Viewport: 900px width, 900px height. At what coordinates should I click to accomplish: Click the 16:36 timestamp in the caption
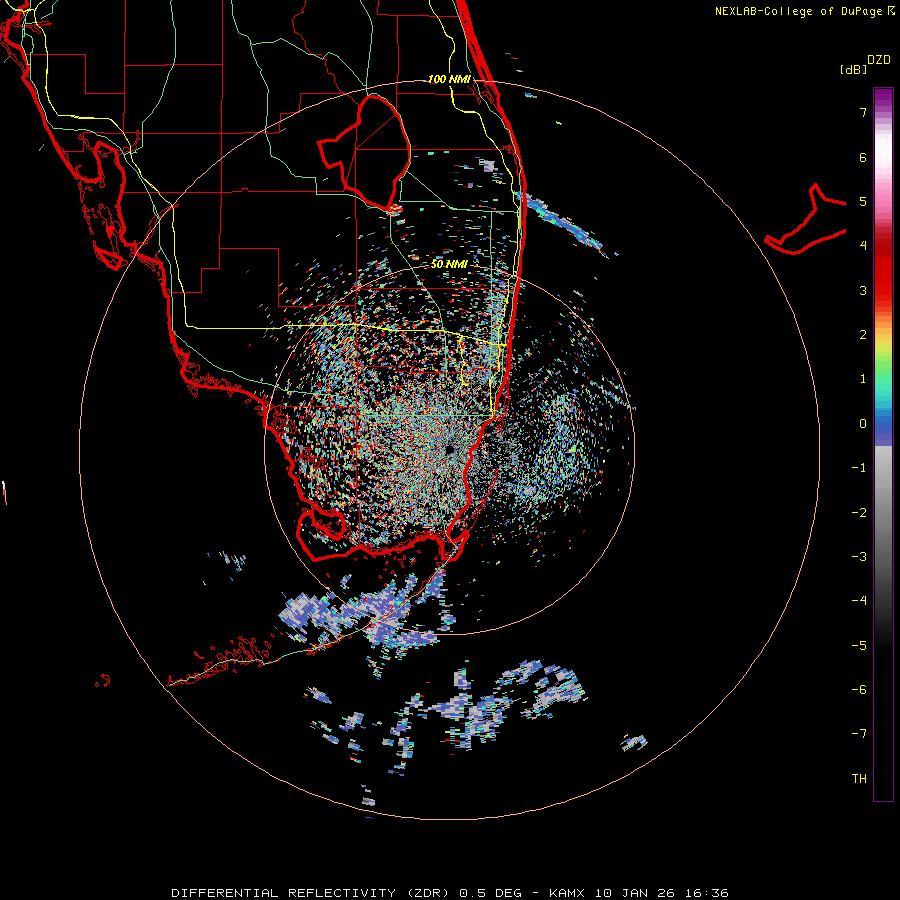pos(705,893)
